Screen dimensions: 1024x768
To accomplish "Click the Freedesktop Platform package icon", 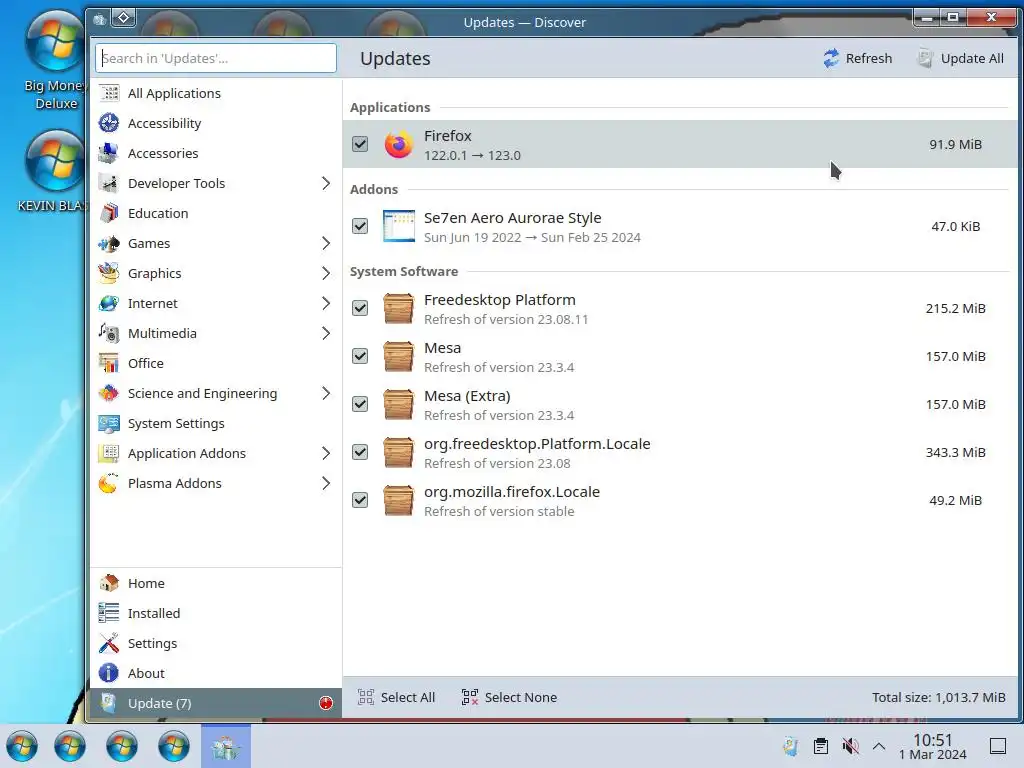I will point(398,308).
